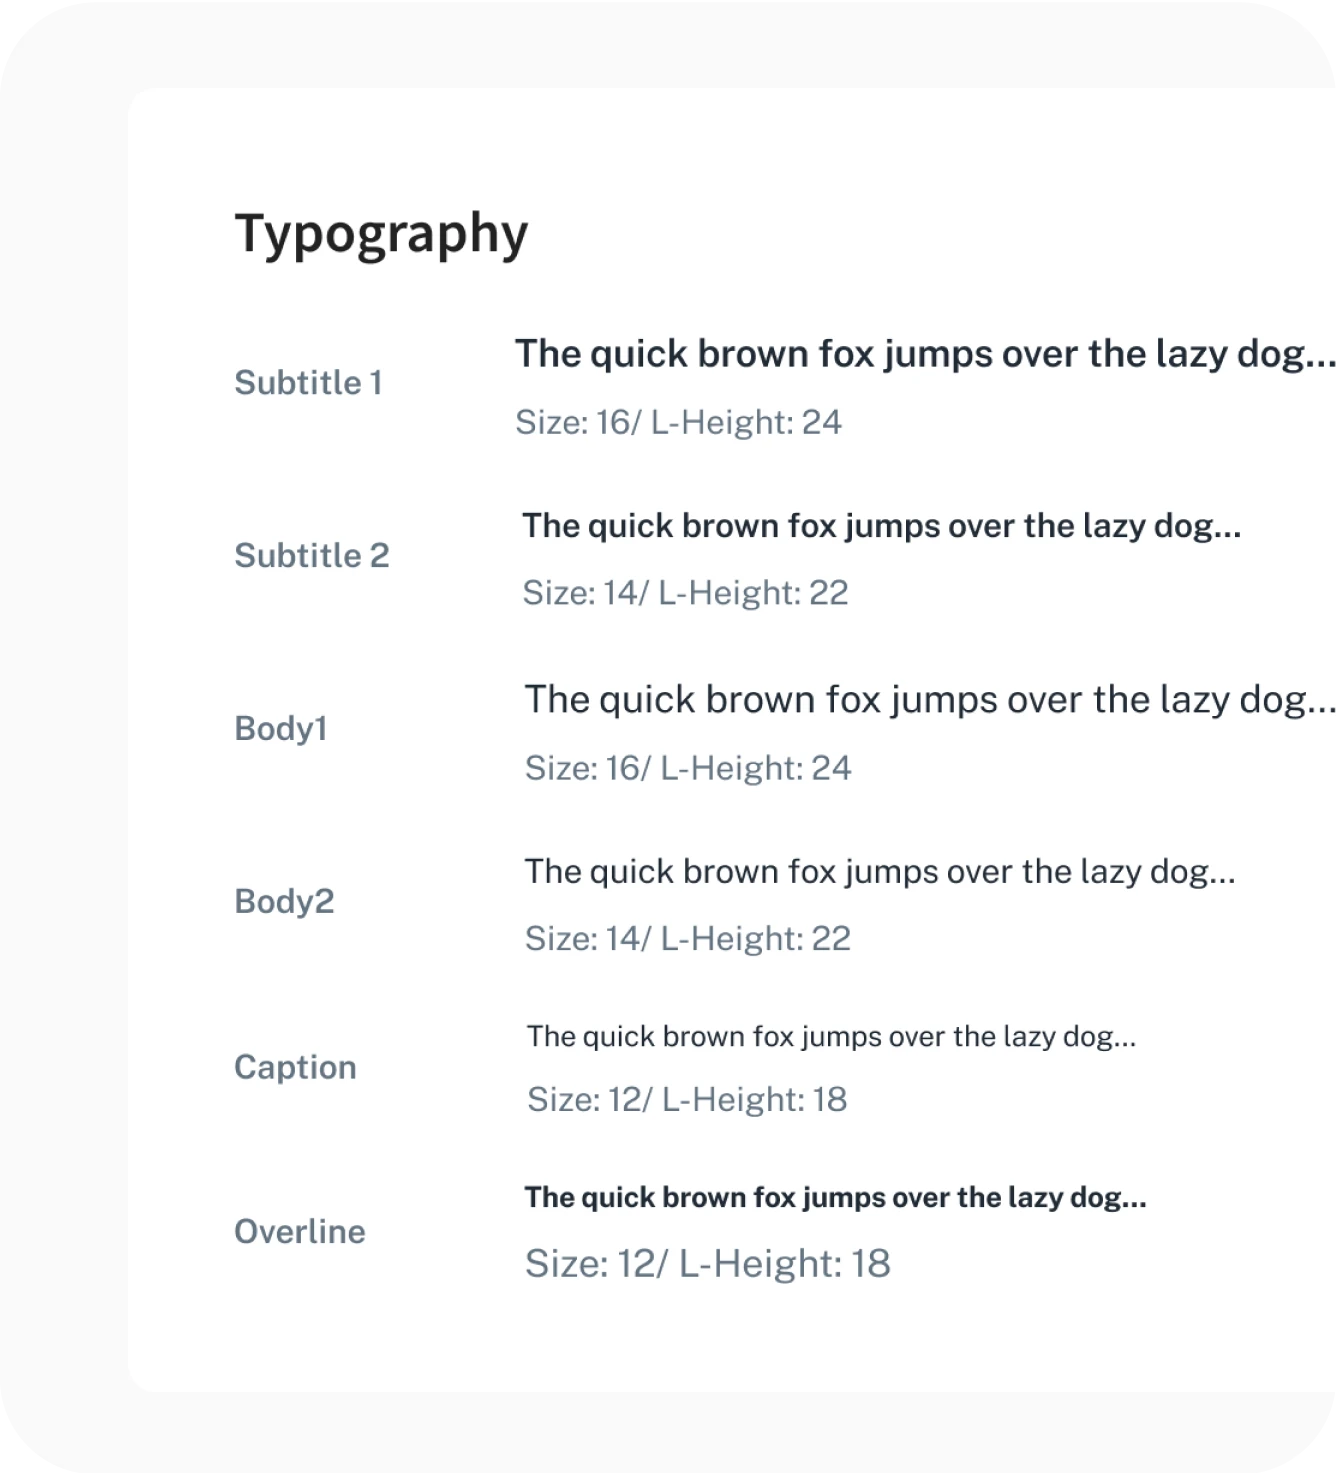
Task: Click the Body1 sample sentence
Action: tap(929, 700)
